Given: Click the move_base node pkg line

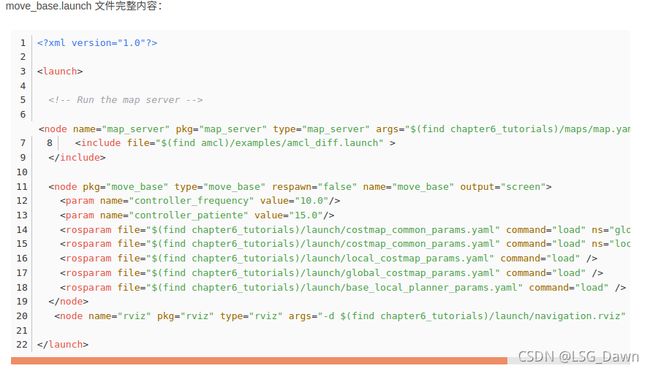Looking at the screenshot, I should pos(300,187).
